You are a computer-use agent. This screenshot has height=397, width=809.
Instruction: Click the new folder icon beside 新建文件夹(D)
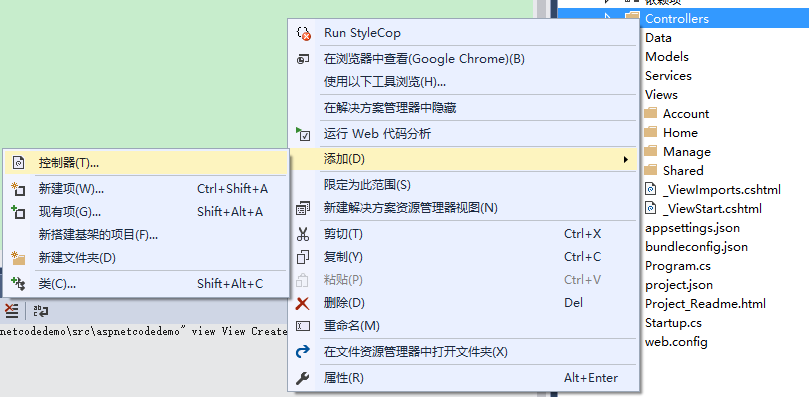click(x=18, y=258)
